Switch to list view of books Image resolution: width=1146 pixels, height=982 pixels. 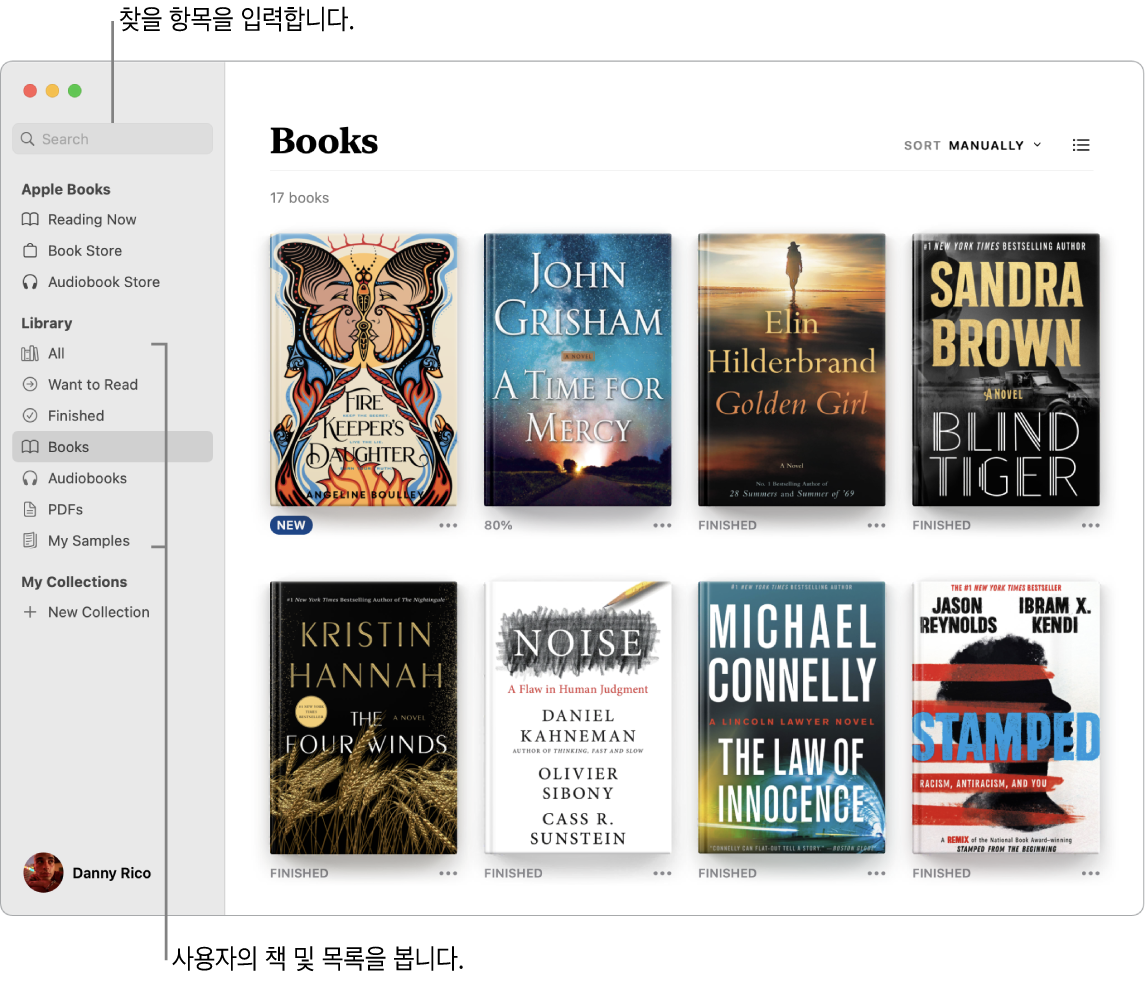point(1081,145)
